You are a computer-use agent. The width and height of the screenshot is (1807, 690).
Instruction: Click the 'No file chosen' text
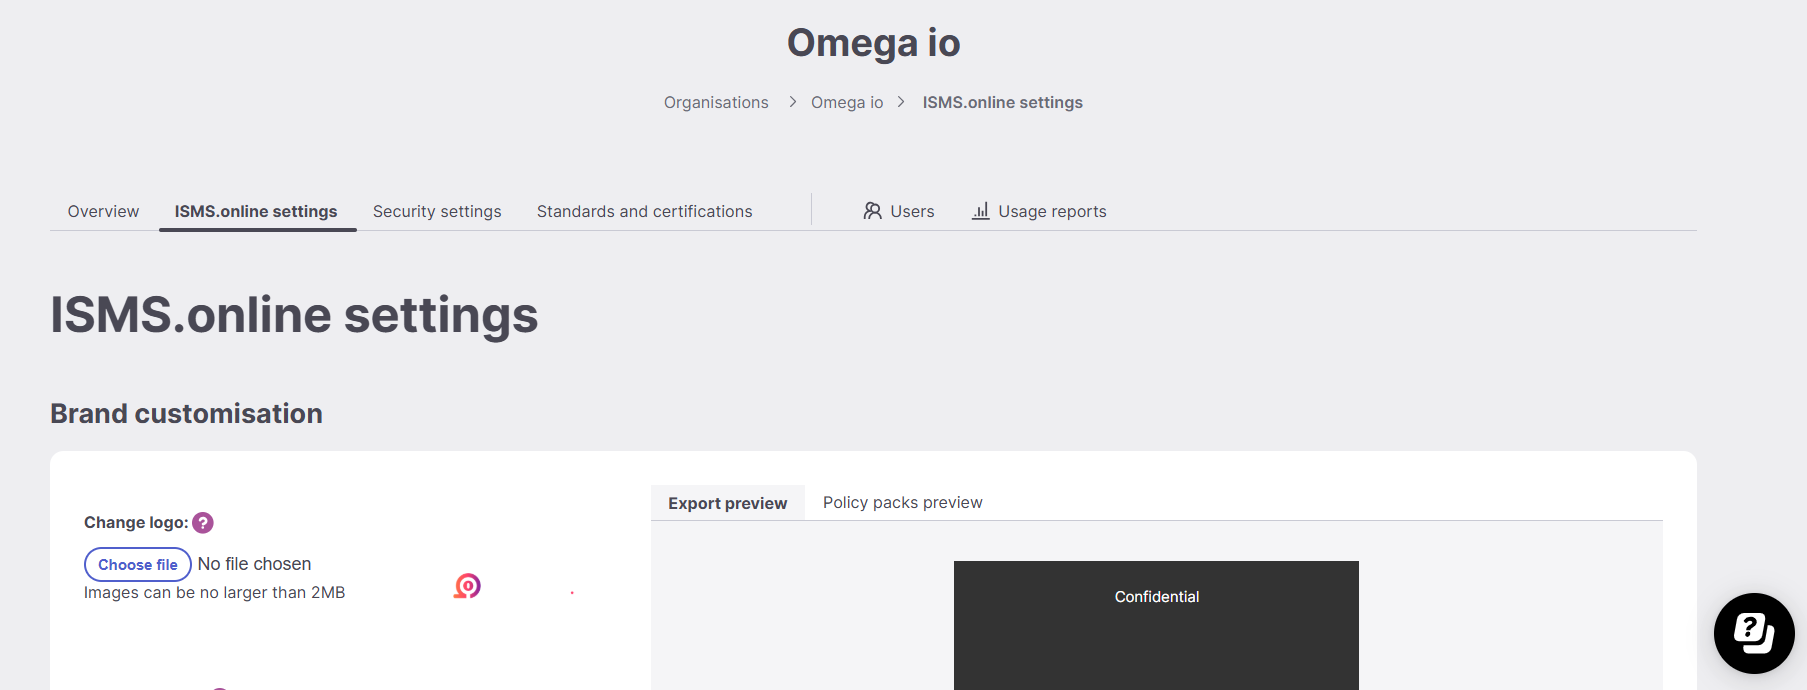254,564
